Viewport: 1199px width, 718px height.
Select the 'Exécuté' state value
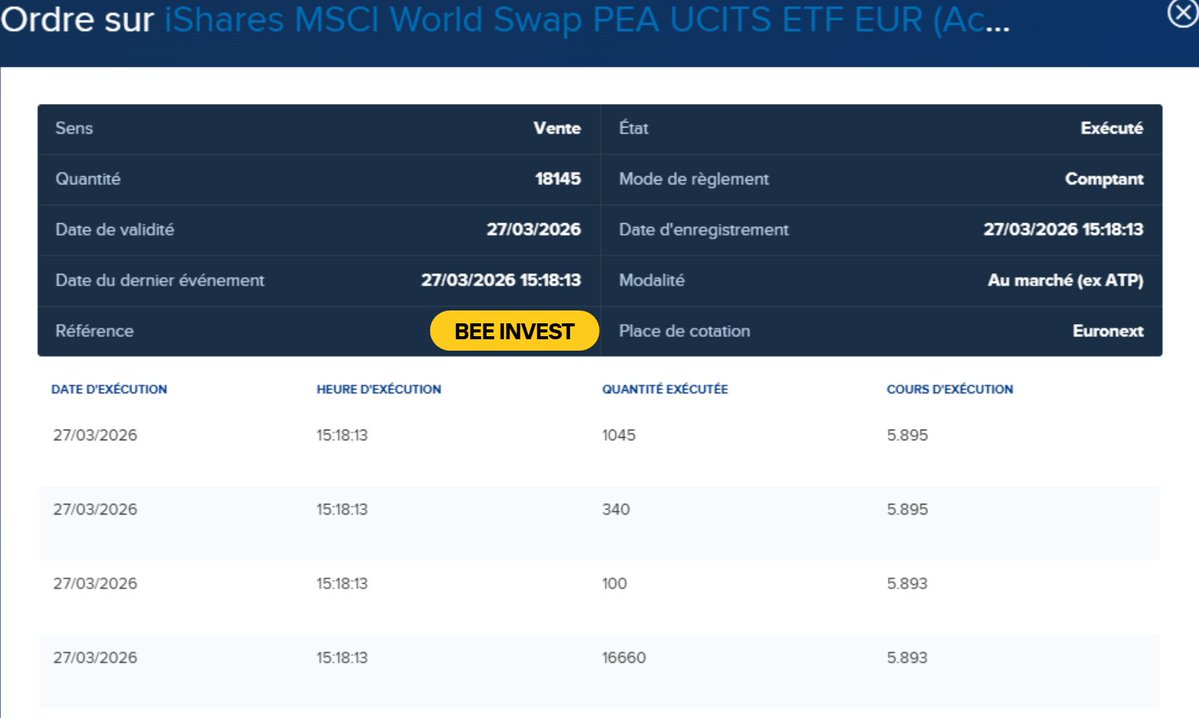pyautogui.click(x=1112, y=128)
